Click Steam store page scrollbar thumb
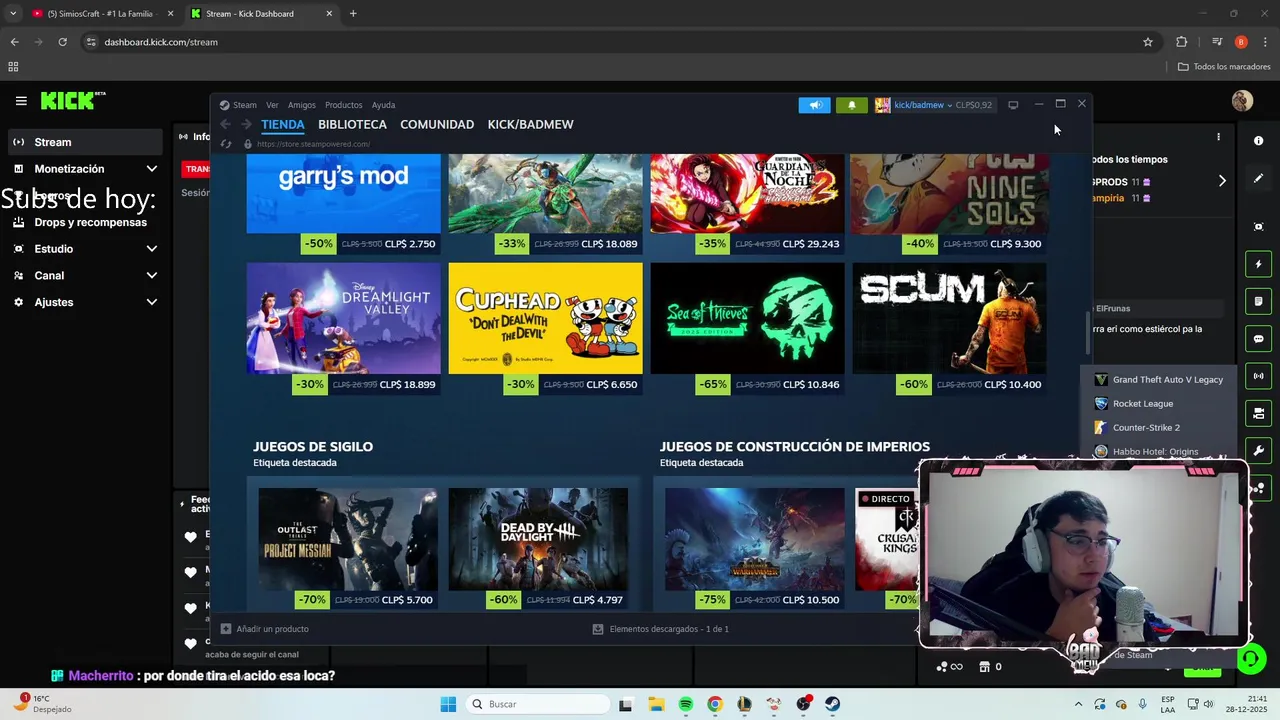The height and width of the screenshot is (720, 1280). click(x=1087, y=333)
